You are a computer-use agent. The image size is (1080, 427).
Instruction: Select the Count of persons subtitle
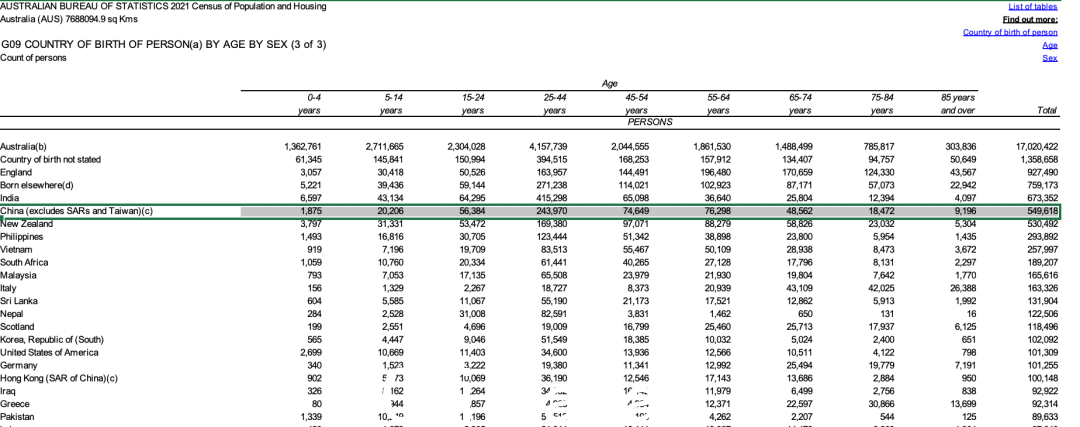(34, 58)
